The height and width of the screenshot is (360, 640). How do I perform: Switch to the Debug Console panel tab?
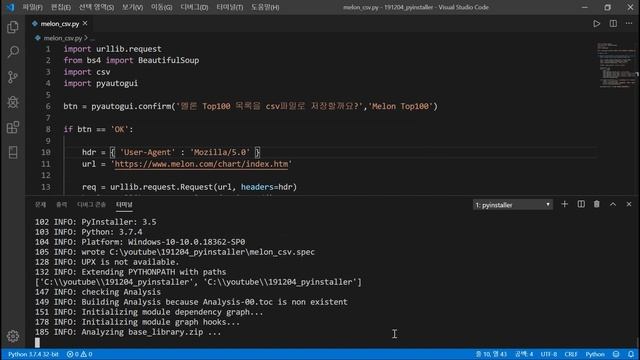(x=91, y=204)
